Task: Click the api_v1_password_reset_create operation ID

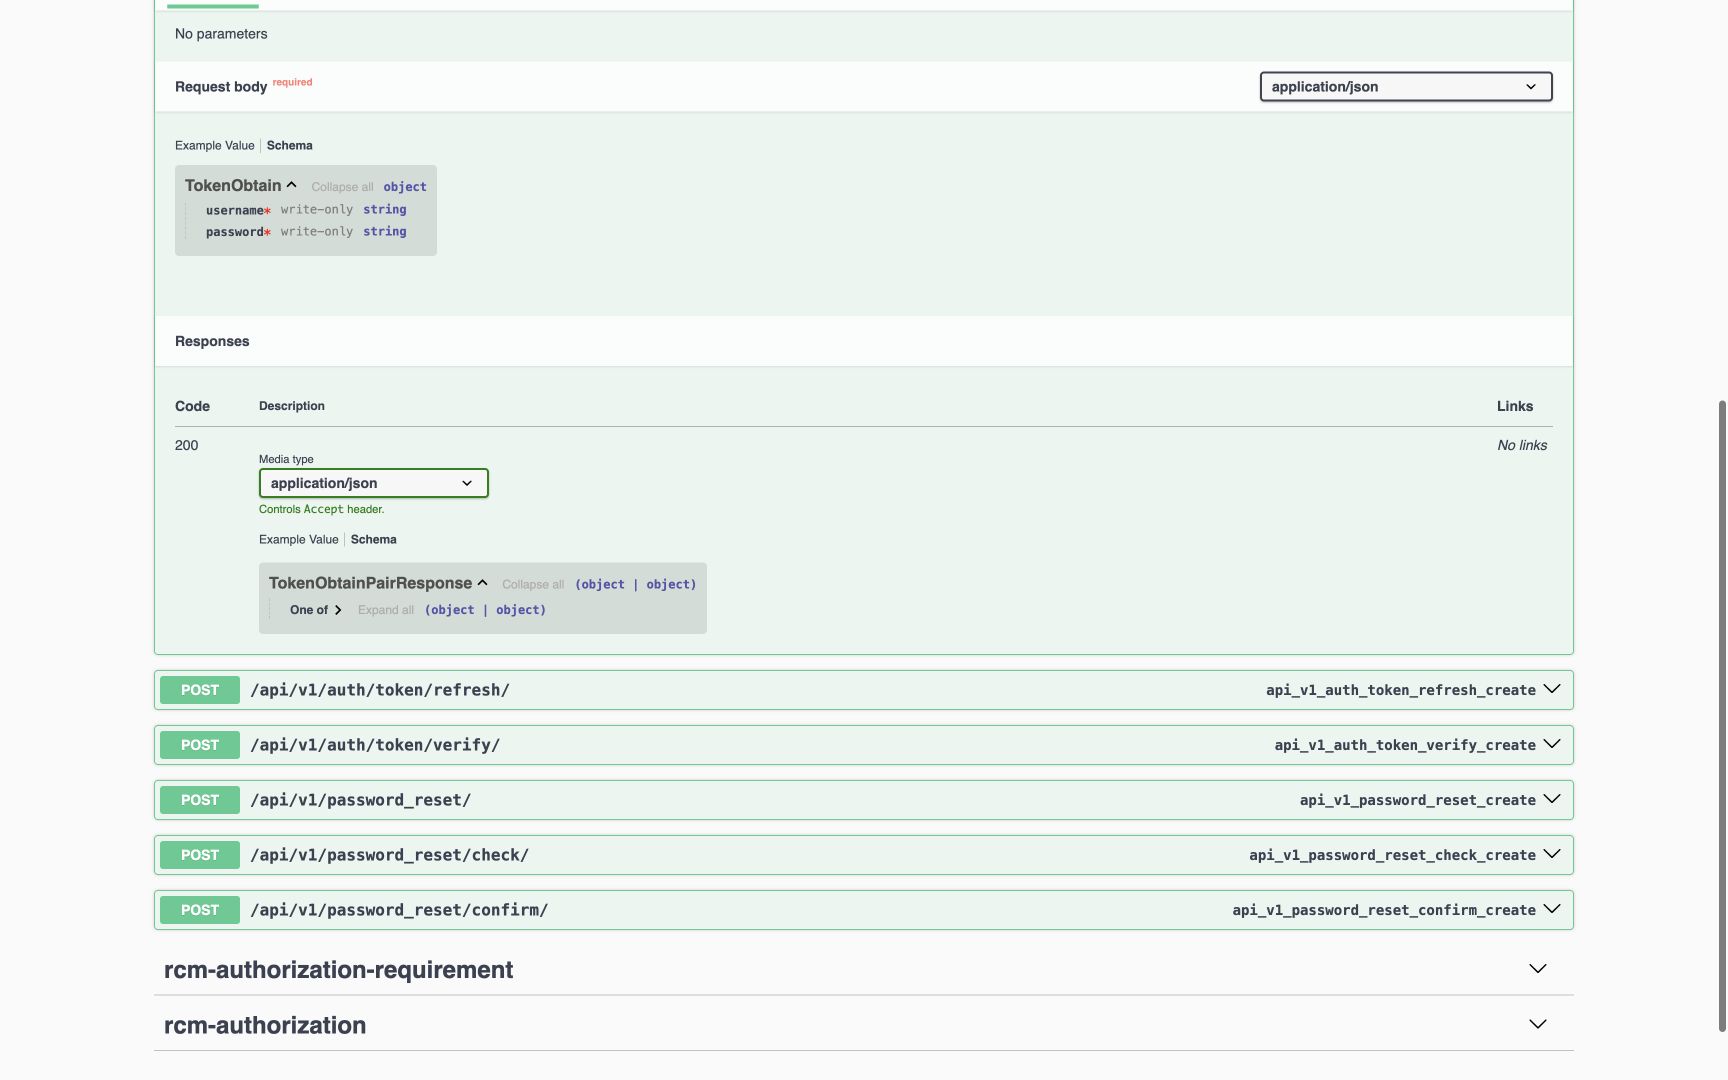Action: point(1418,800)
